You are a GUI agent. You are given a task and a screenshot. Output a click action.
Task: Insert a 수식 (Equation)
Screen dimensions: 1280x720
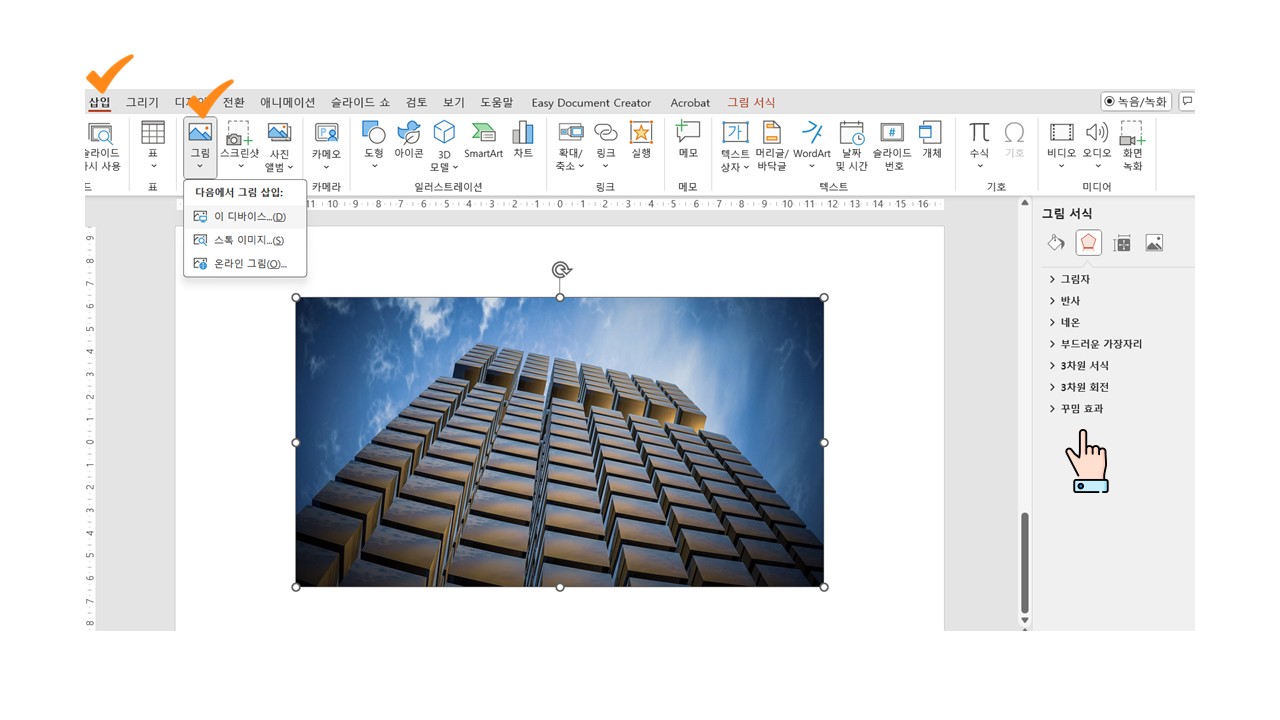(979, 147)
